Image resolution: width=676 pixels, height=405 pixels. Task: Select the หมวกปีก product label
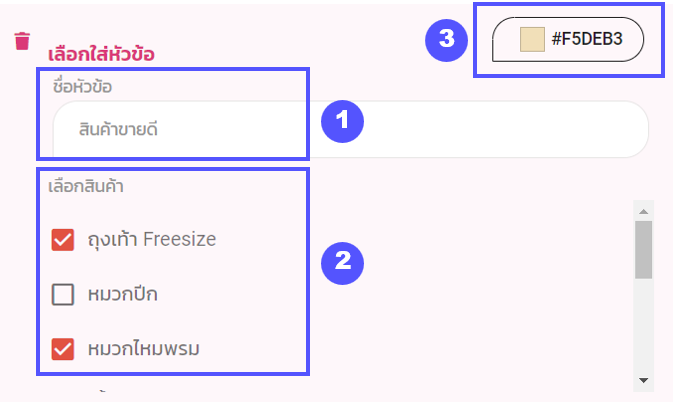pos(122,295)
